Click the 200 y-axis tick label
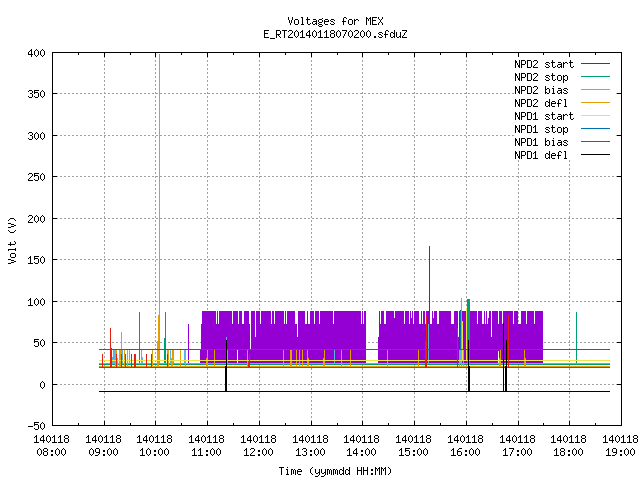This screenshot has width=640, height=480. [x=36, y=219]
